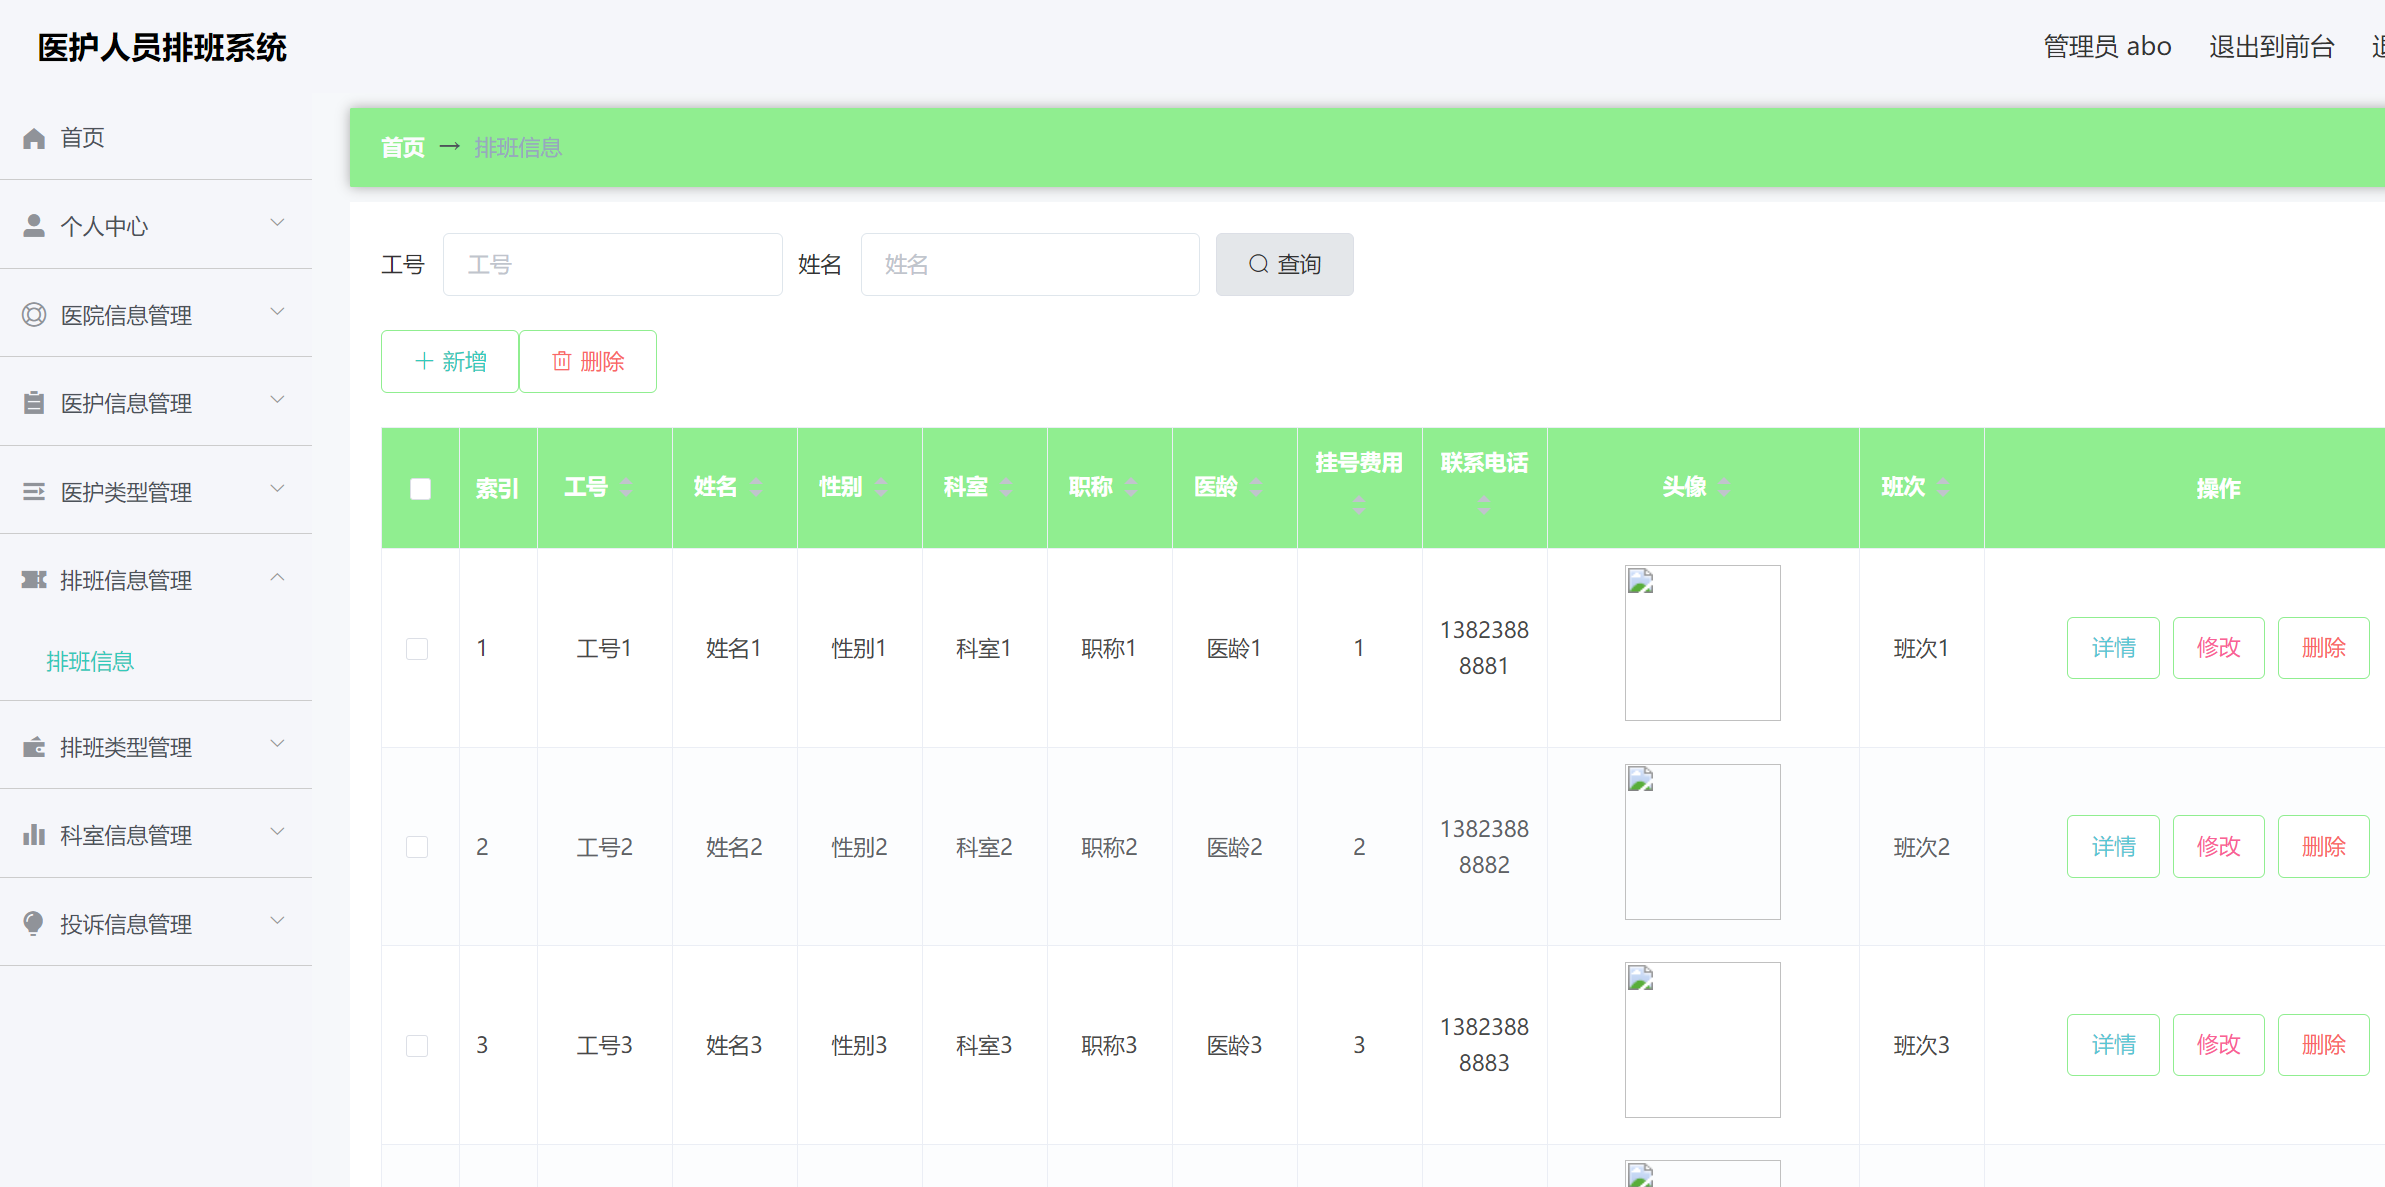Click the lifebuoy icon beside 医院信息管理
The width and height of the screenshot is (2385, 1187).
pyautogui.click(x=34, y=315)
